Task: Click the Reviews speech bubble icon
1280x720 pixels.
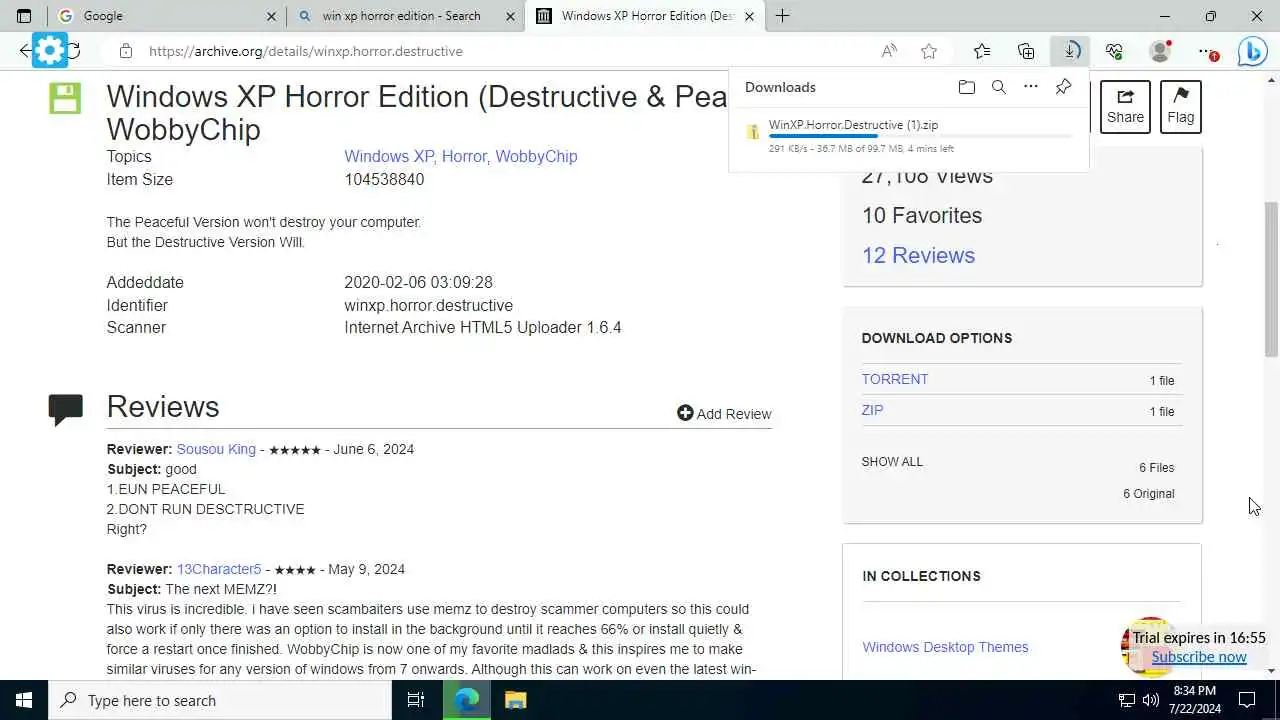Action: [66, 409]
